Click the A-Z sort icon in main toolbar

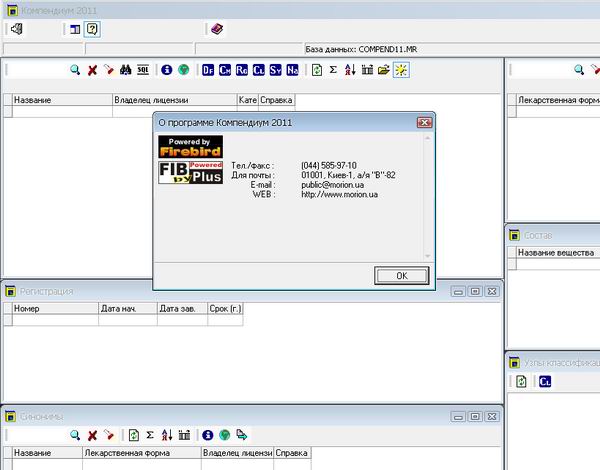(350, 70)
